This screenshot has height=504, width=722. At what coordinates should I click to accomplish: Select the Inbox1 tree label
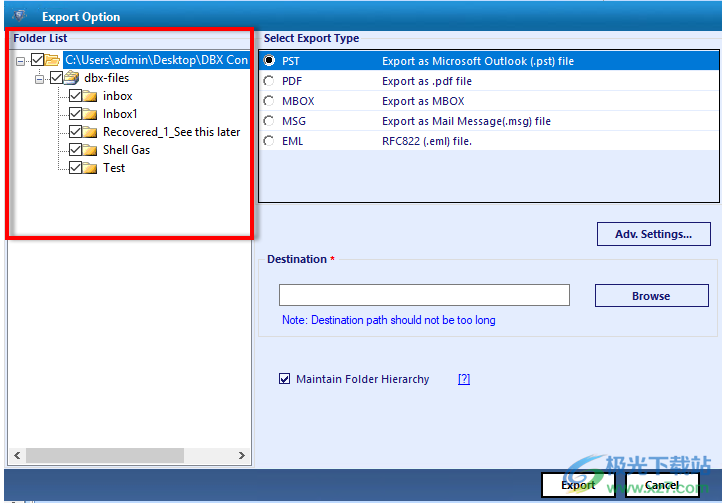120,114
